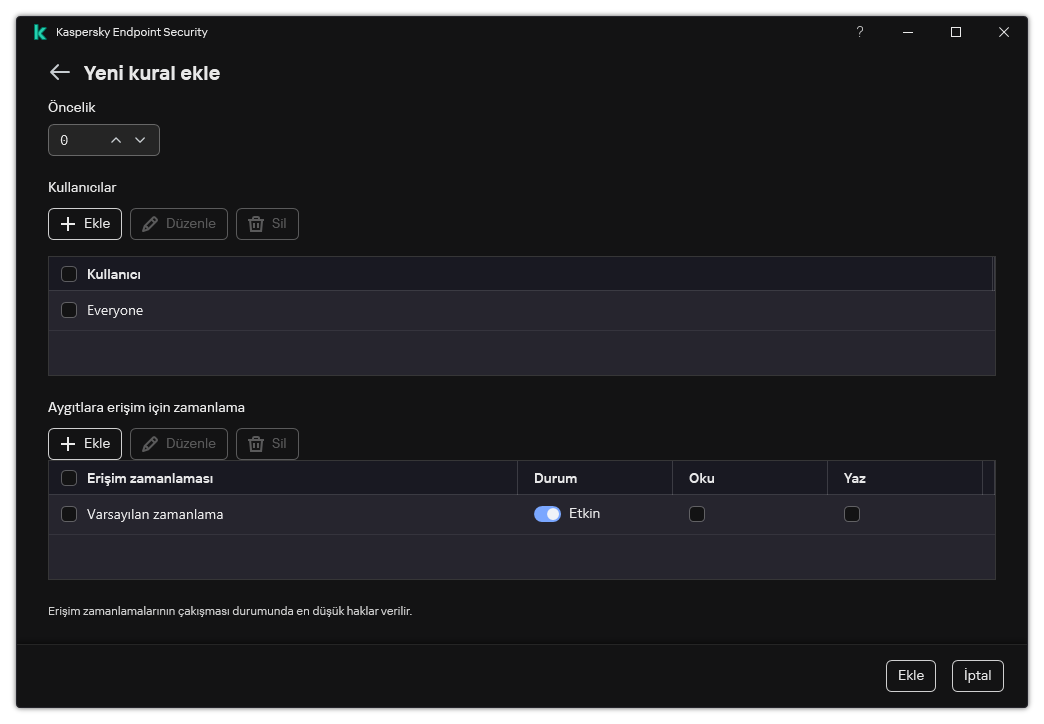Enable the Yaz checkbox for Varsayılan zamanlama
The image size is (1044, 724).
tap(852, 514)
